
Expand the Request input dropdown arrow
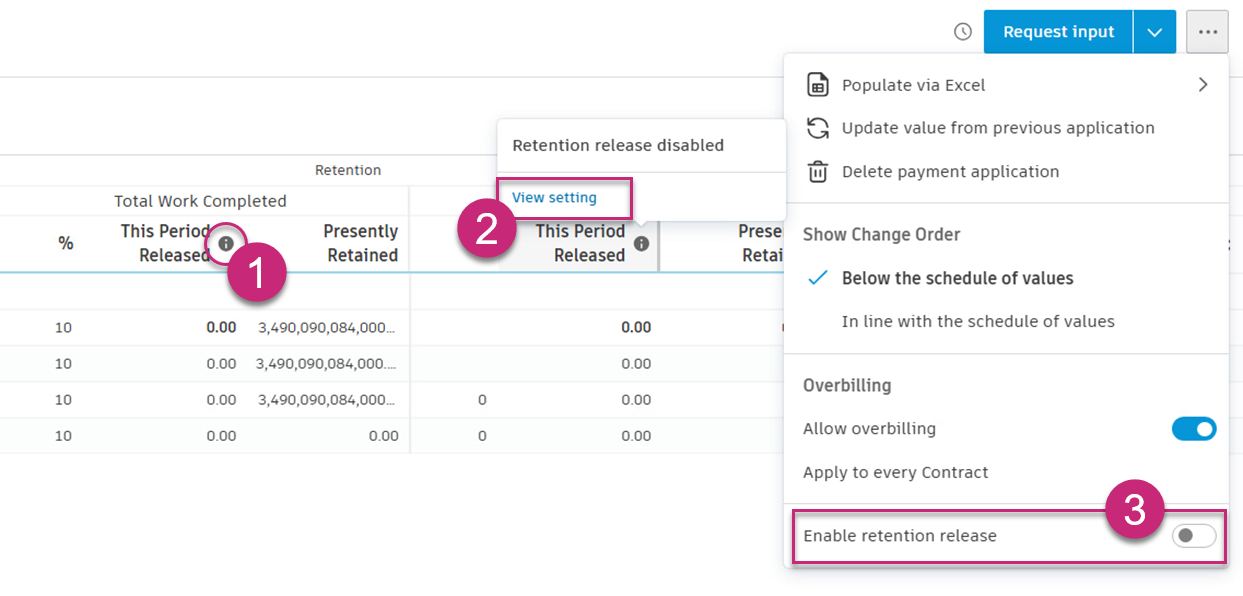[1154, 32]
